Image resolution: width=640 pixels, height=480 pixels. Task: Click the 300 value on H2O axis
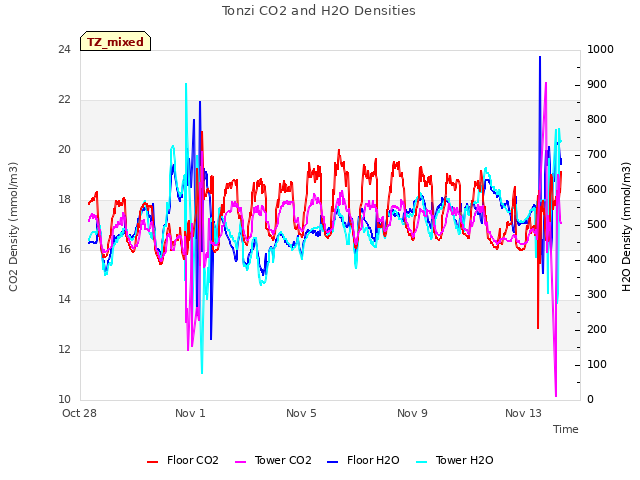tap(597, 295)
